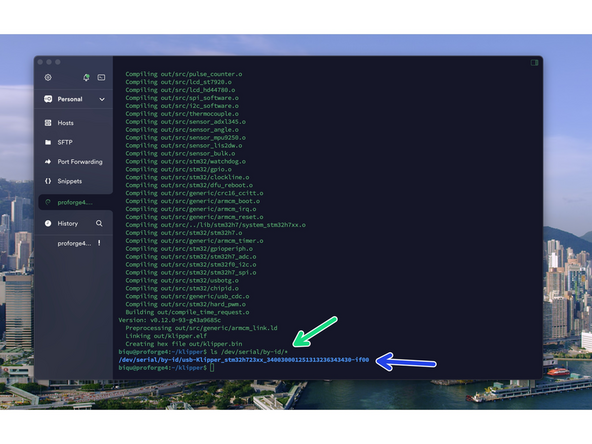Expand the Personal vault dropdown chevron
Image resolution: width=592 pixels, height=444 pixels.
click(x=102, y=99)
